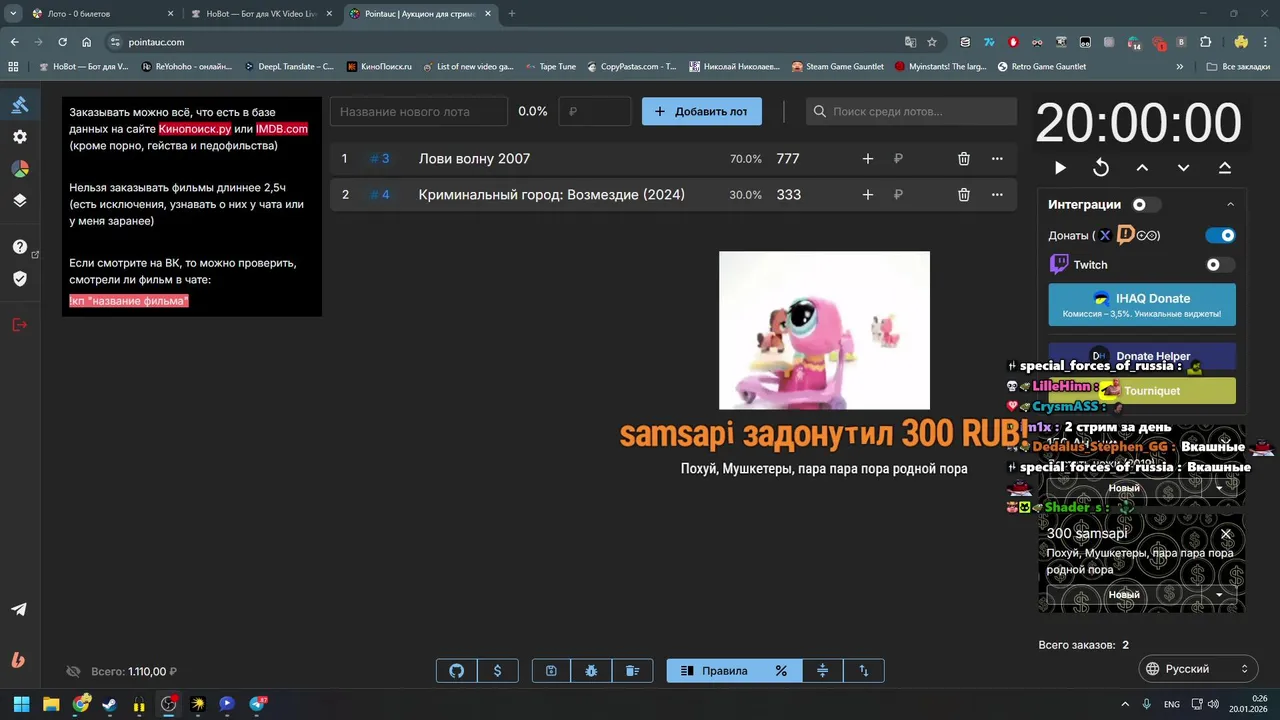Screen dimensions: 1280x720
Task: Open the auction gavel page in sidebar
Action: (20, 105)
